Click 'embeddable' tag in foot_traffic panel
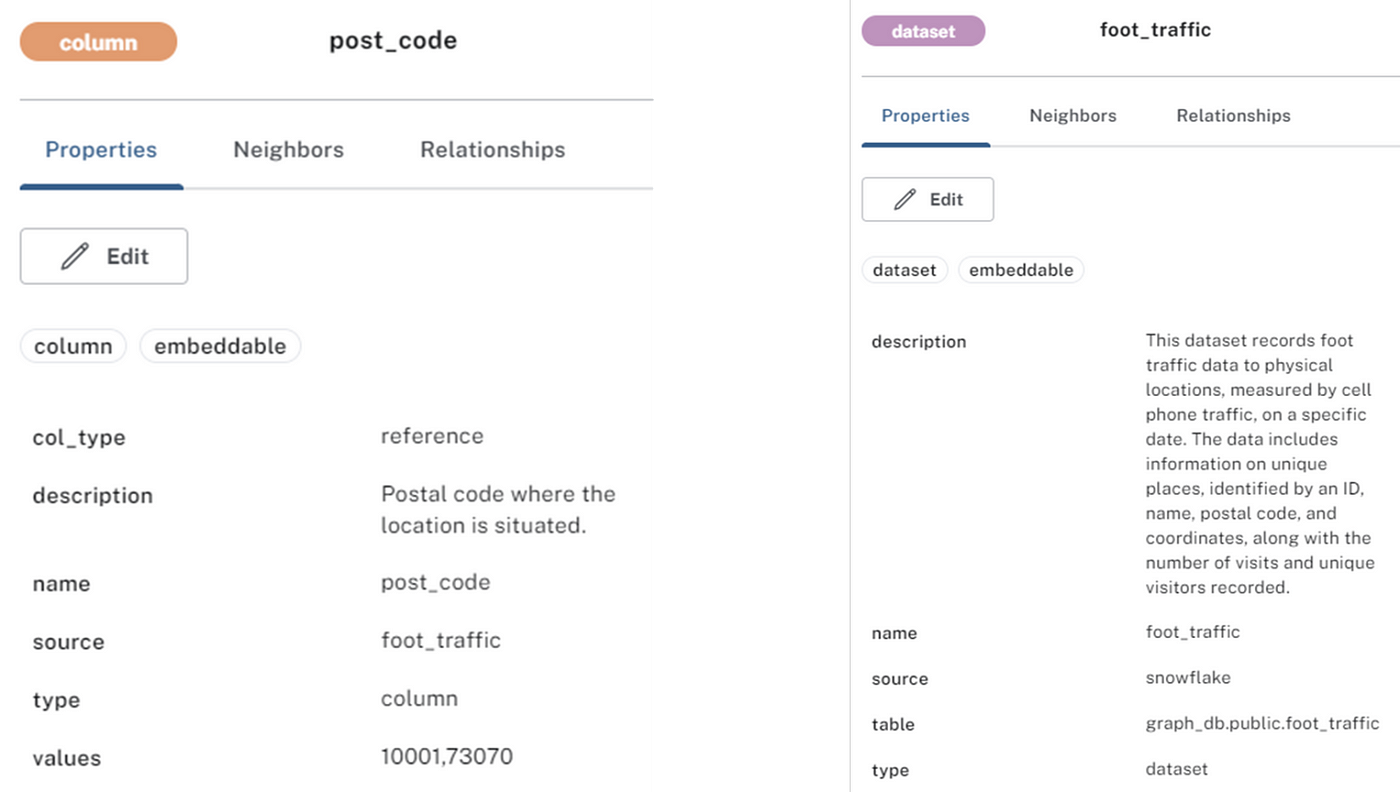Image resolution: width=1400 pixels, height=792 pixels. tap(1021, 270)
